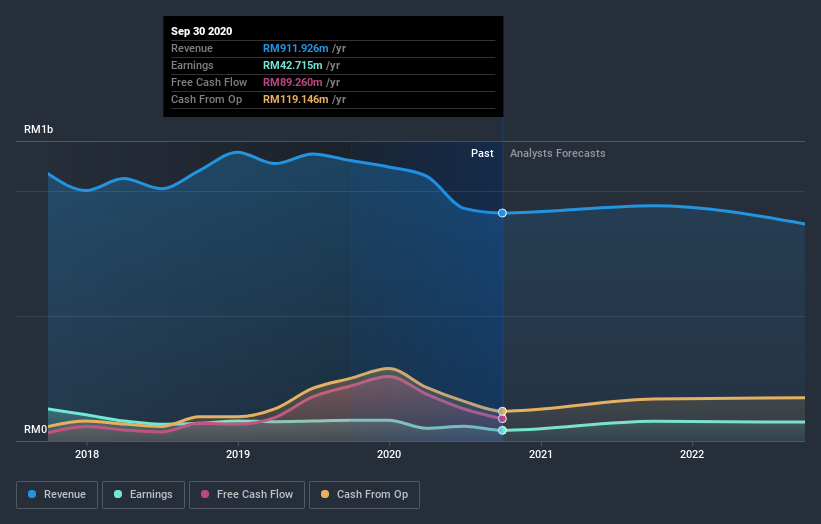This screenshot has height=524, width=821.
Task: Click the blue Revenue data point marker
Action: (x=502, y=213)
